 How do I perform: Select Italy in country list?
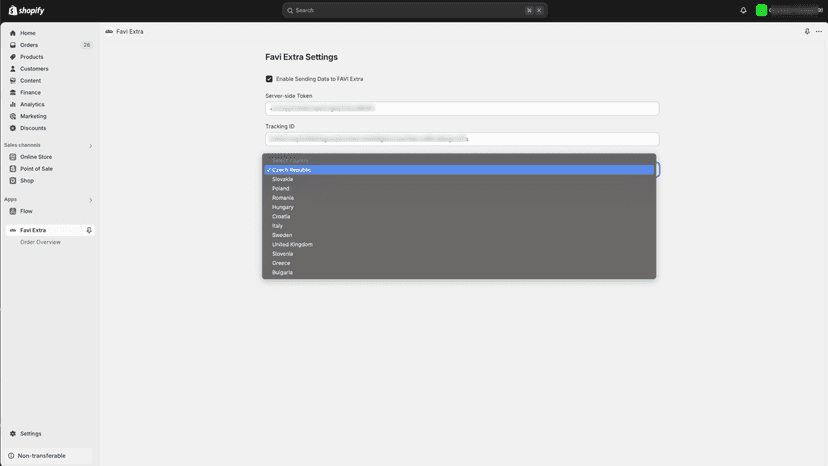tap(459, 226)
